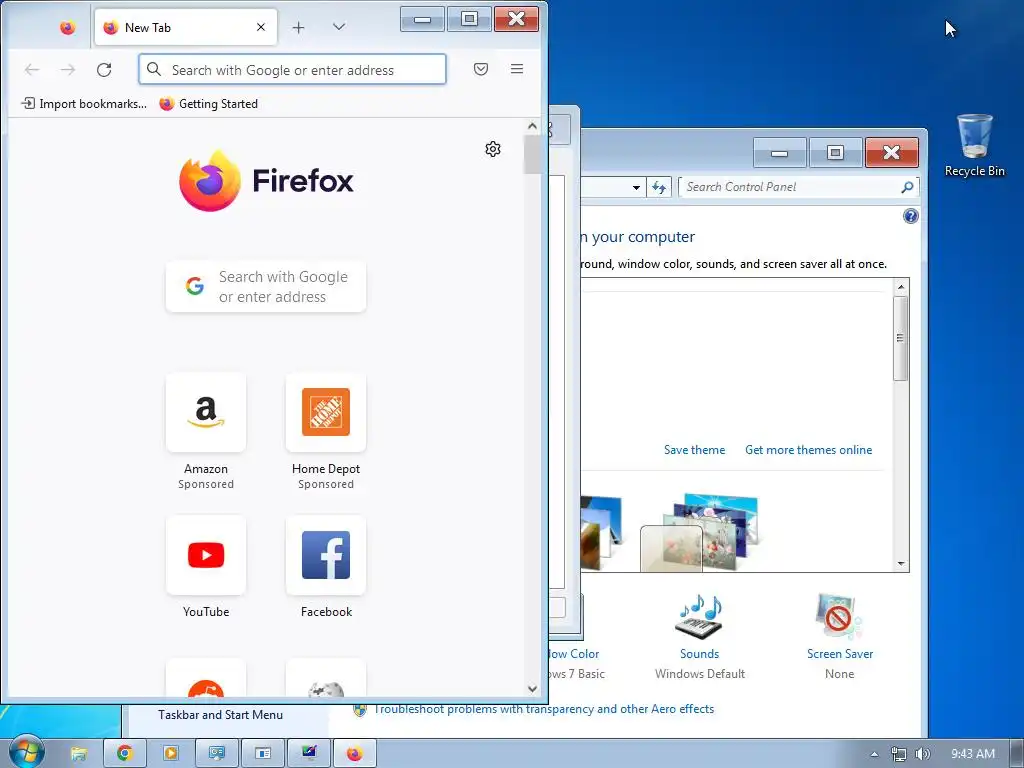The width and height of the screenshot is (1024, 768).
Task: Open the volume speaker tray icon
Action: coord(922,754)
